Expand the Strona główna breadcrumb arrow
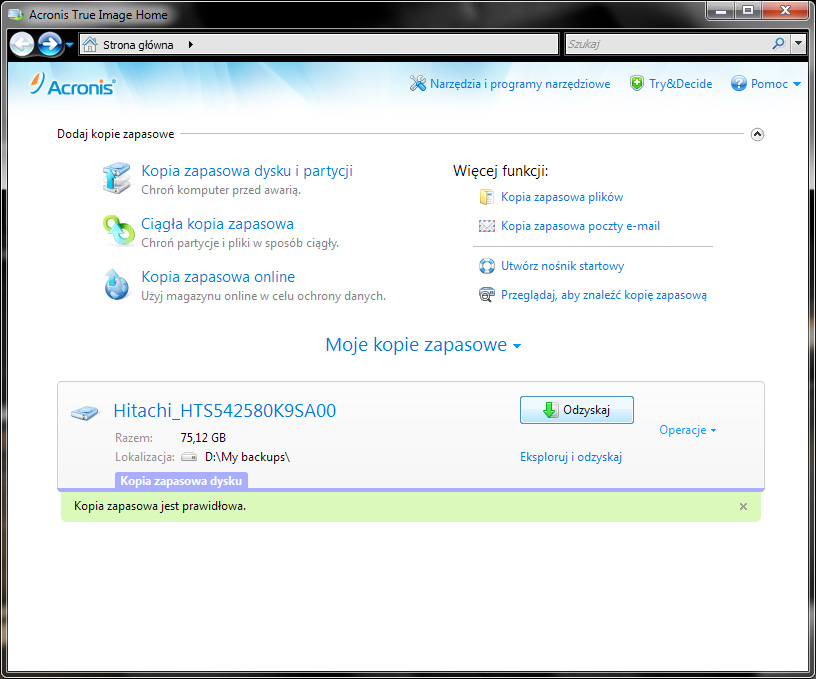Screen dimensions: 816x679 pos(190,45)
